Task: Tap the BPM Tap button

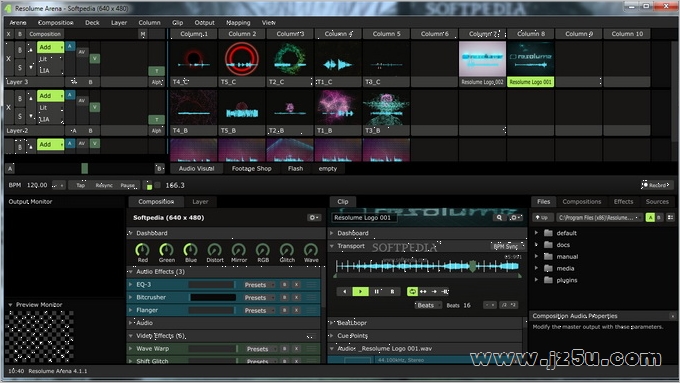Action: (x=81, y=185)
